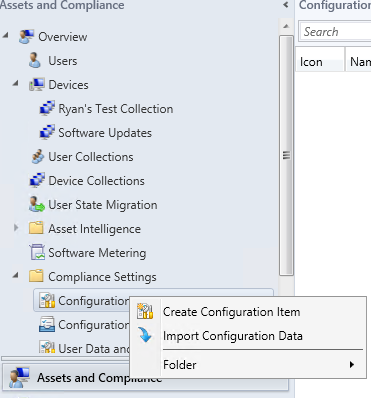Click the Search input field
Screen dimensions: 371x398
click(335, 32)
